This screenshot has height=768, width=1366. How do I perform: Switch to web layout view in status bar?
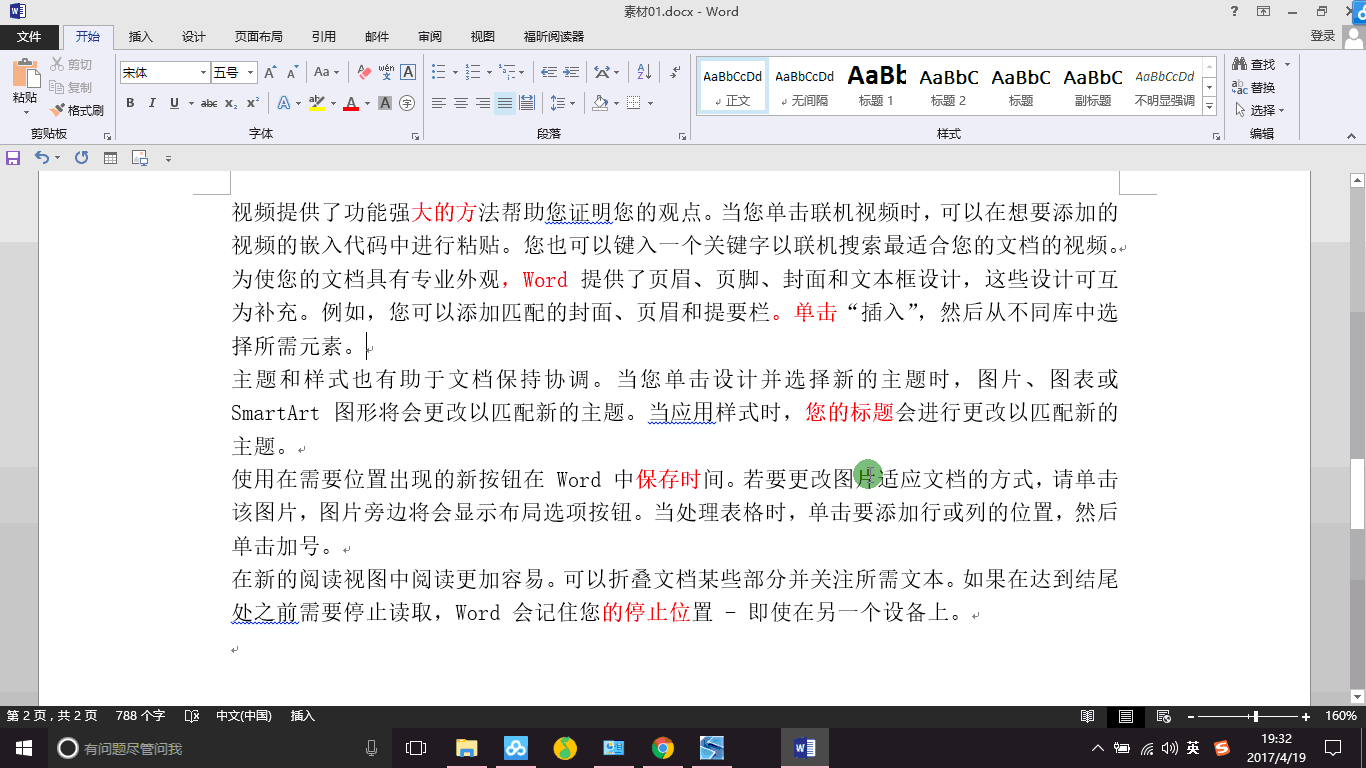pyautogui.click(x=1163, y=716)
